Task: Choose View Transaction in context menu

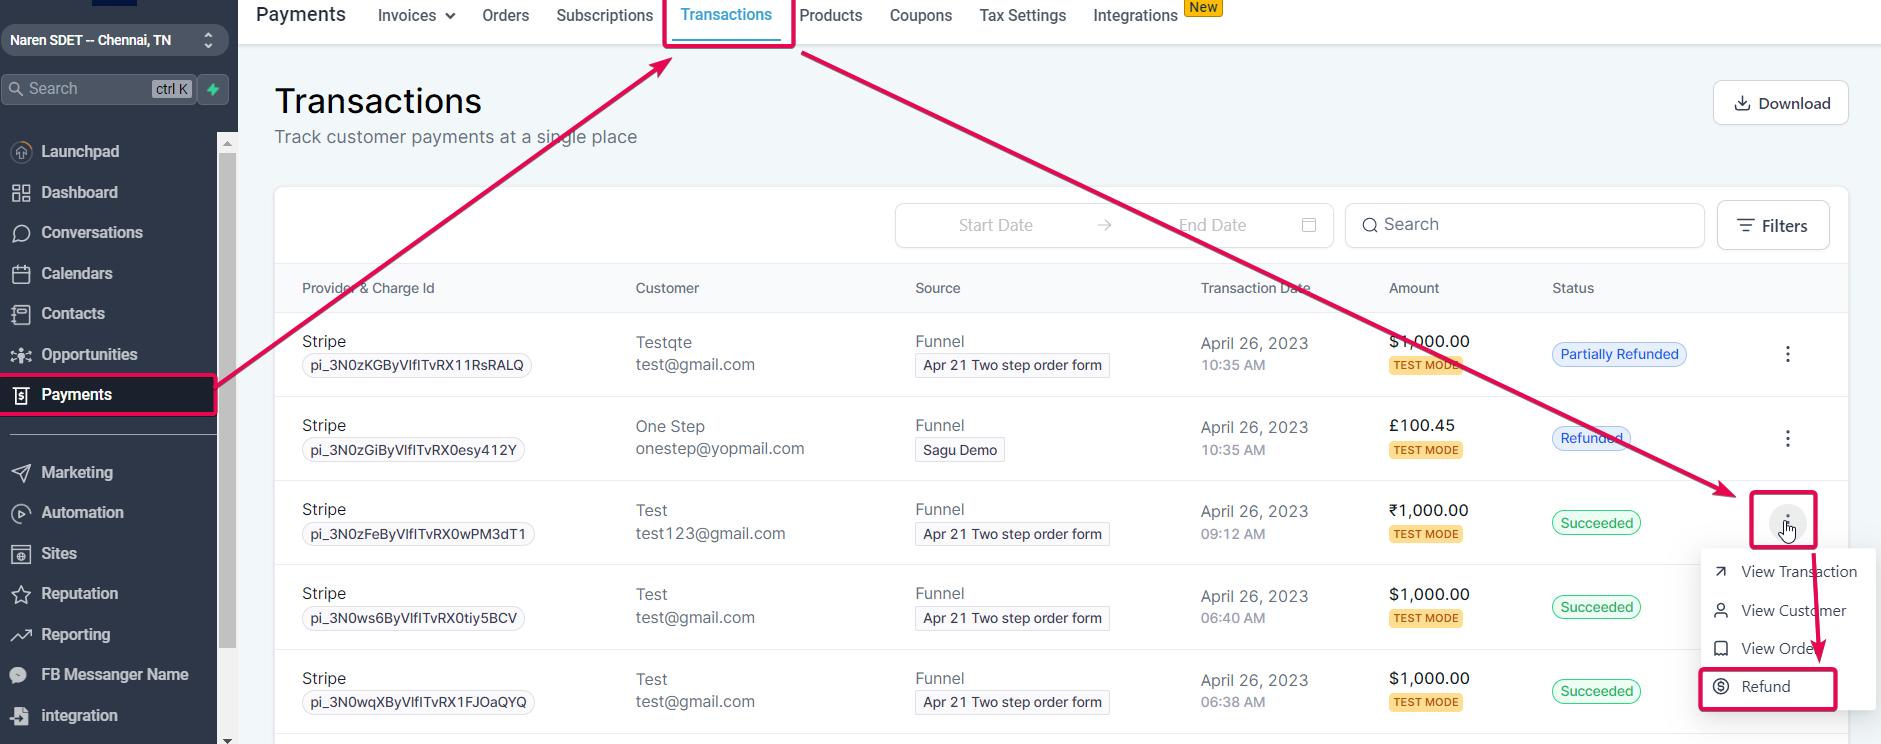Action: [x=1786, y=572]
